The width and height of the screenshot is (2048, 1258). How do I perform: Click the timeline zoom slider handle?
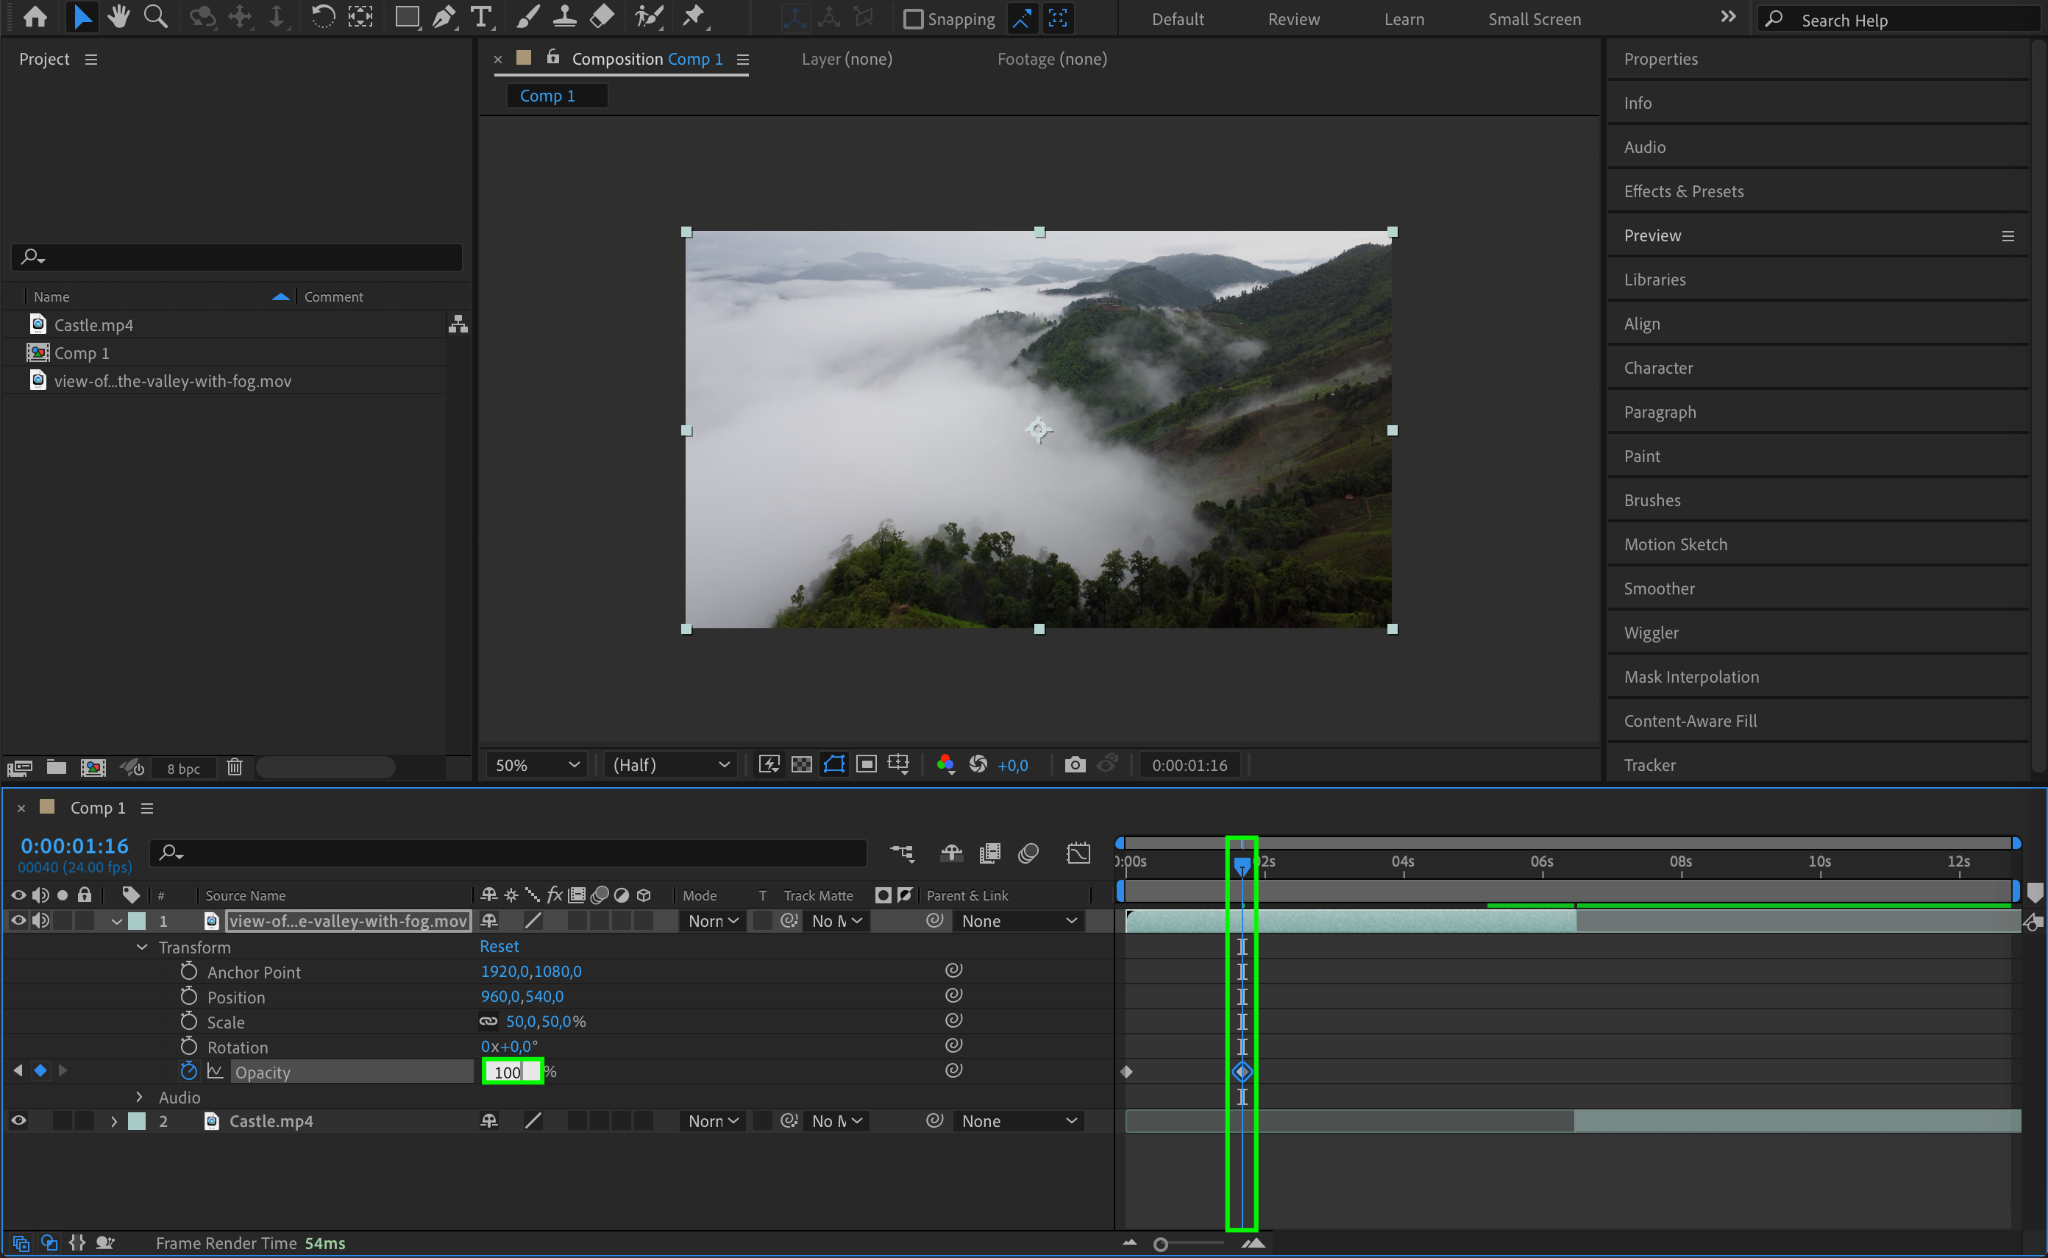tap(1160, 1244)
